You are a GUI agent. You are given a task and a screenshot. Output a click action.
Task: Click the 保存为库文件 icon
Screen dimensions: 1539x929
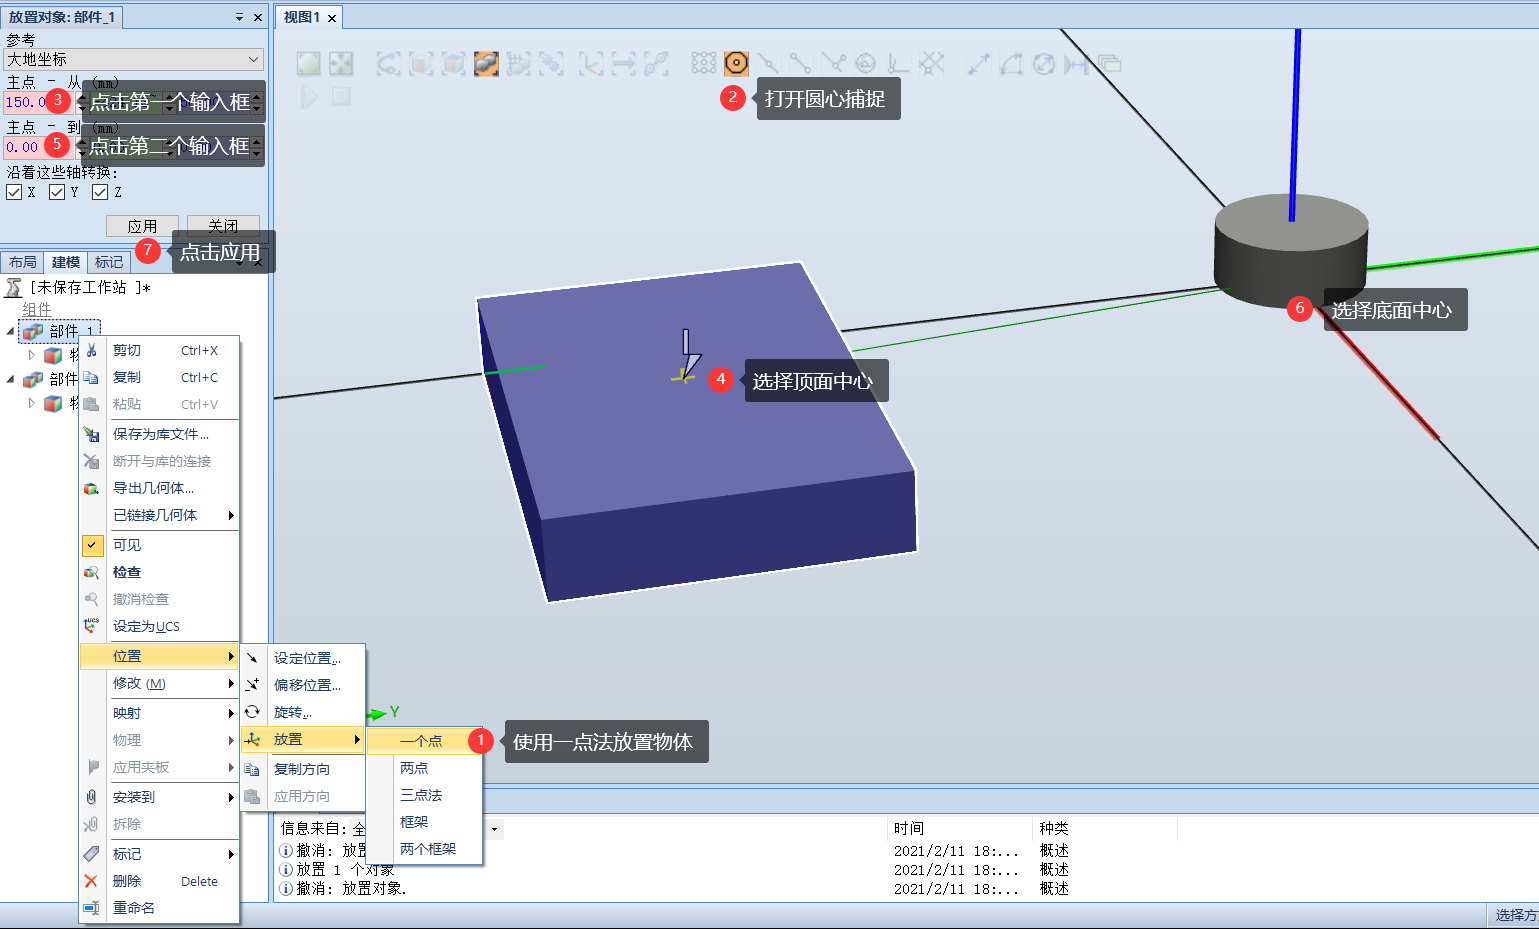[x=91, y=434]
